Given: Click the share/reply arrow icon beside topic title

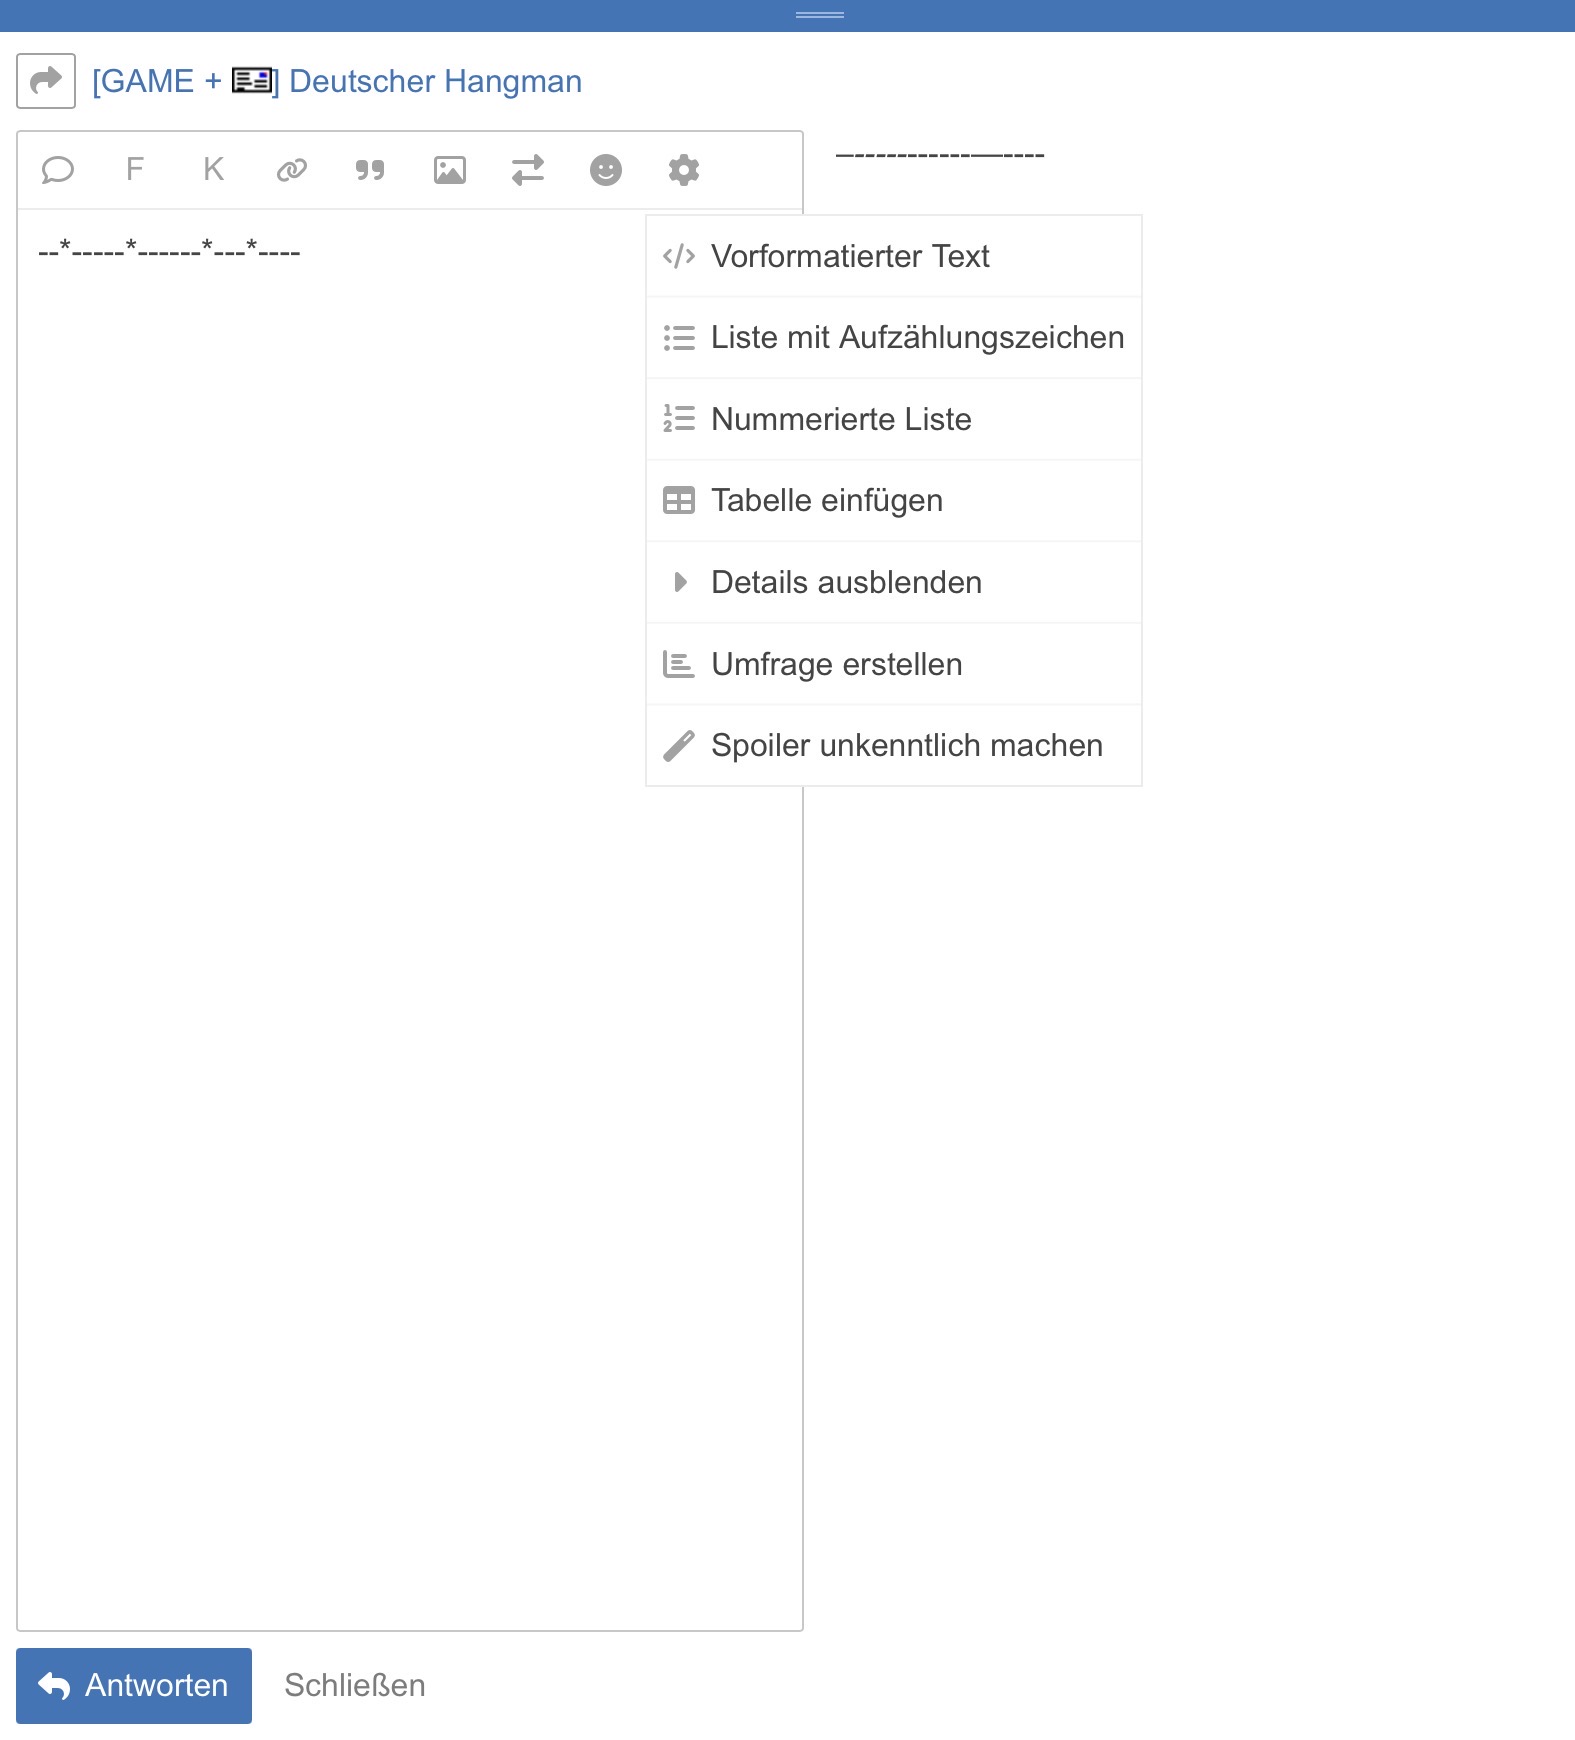Looking at the screenshot, I should [46, 81].
